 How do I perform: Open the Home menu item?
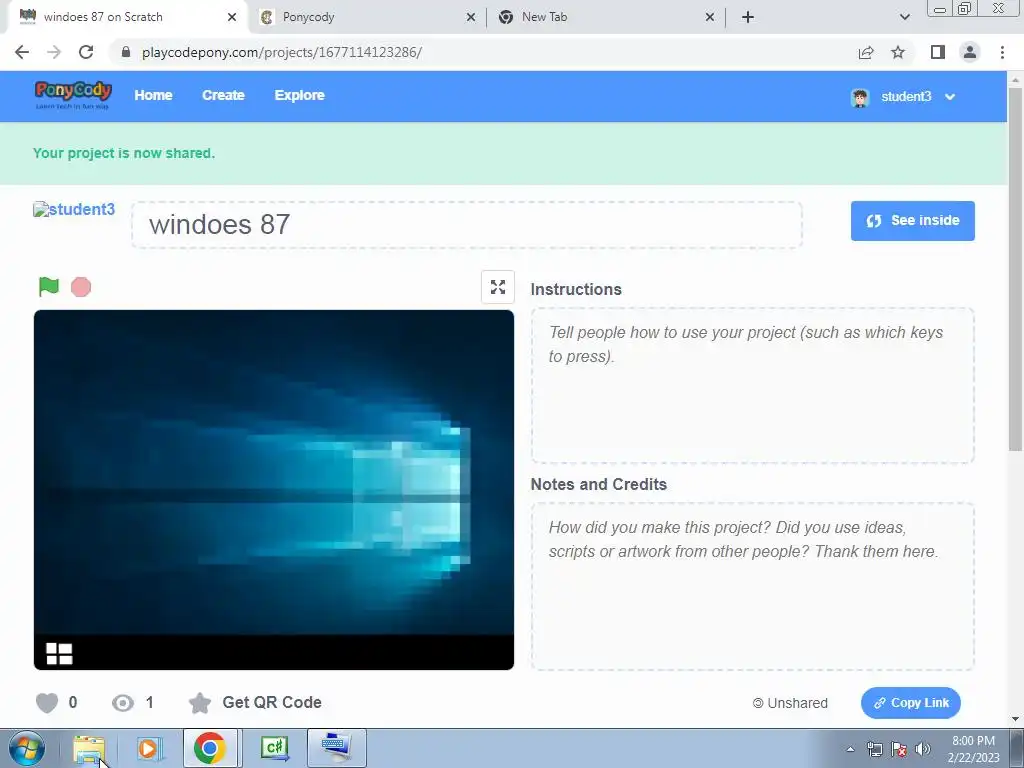tap(153, 95)
